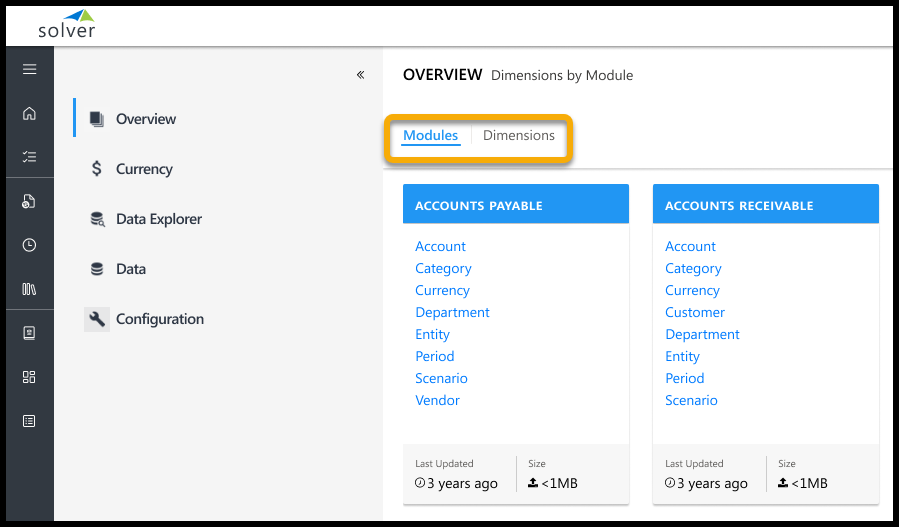The image size is (899, 527).
Task: Open the Accounts Payable card header
Action: coord(515,205)
